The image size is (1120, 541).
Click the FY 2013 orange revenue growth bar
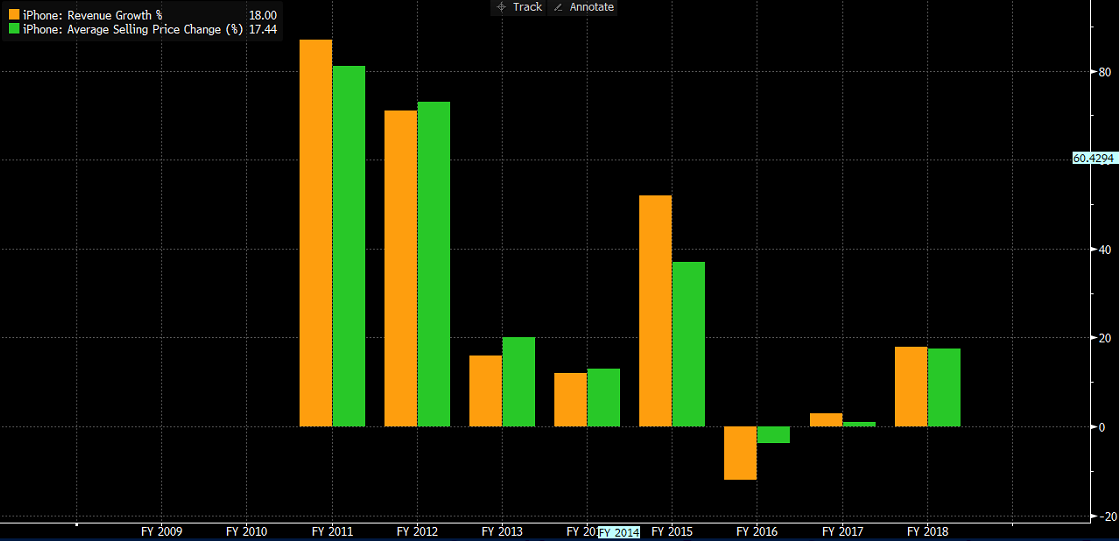486,391
